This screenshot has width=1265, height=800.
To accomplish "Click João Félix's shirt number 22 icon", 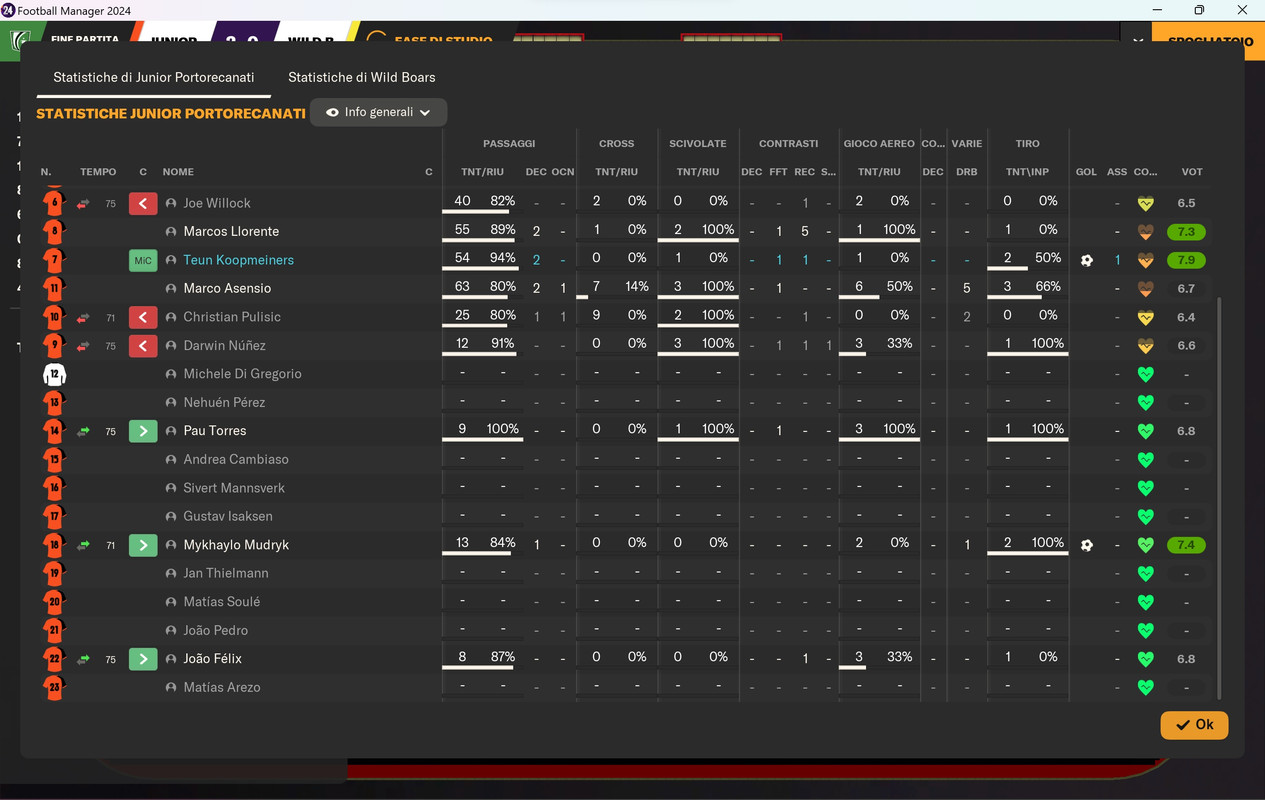I will (x=54, y=659).
